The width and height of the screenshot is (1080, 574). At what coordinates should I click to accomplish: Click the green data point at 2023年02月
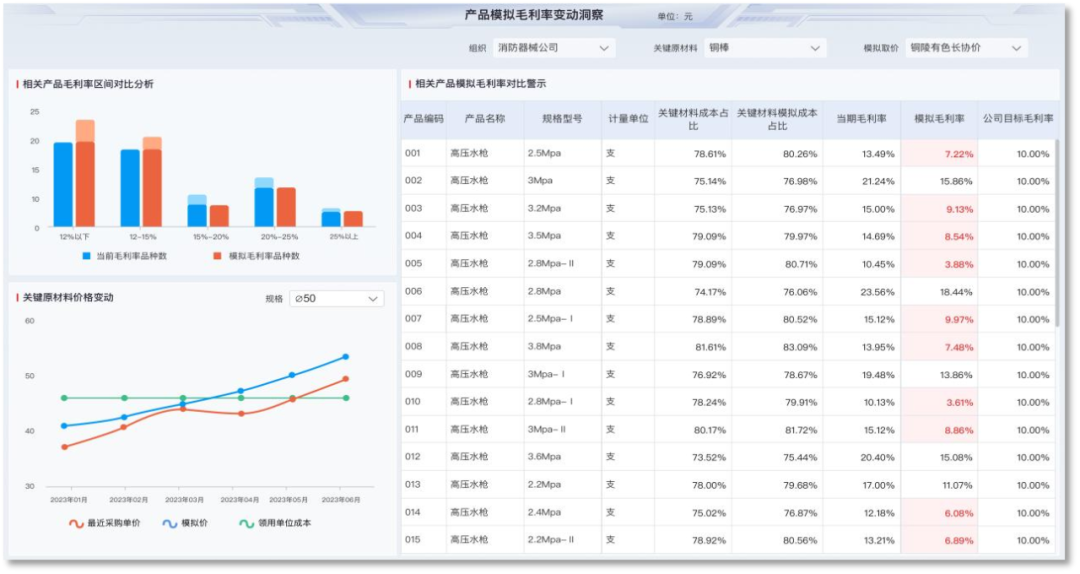(x=124, y=398)
